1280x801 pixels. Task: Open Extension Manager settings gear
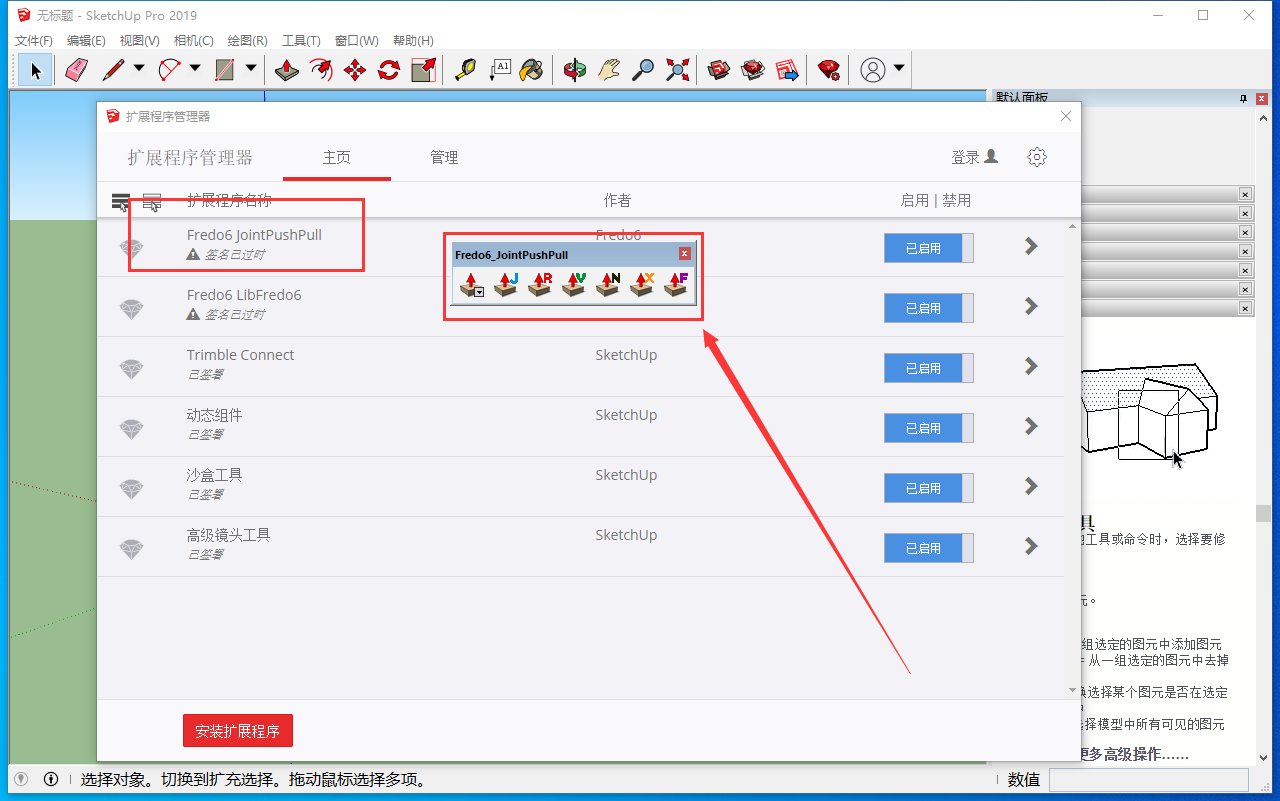tap(1037, 157)
